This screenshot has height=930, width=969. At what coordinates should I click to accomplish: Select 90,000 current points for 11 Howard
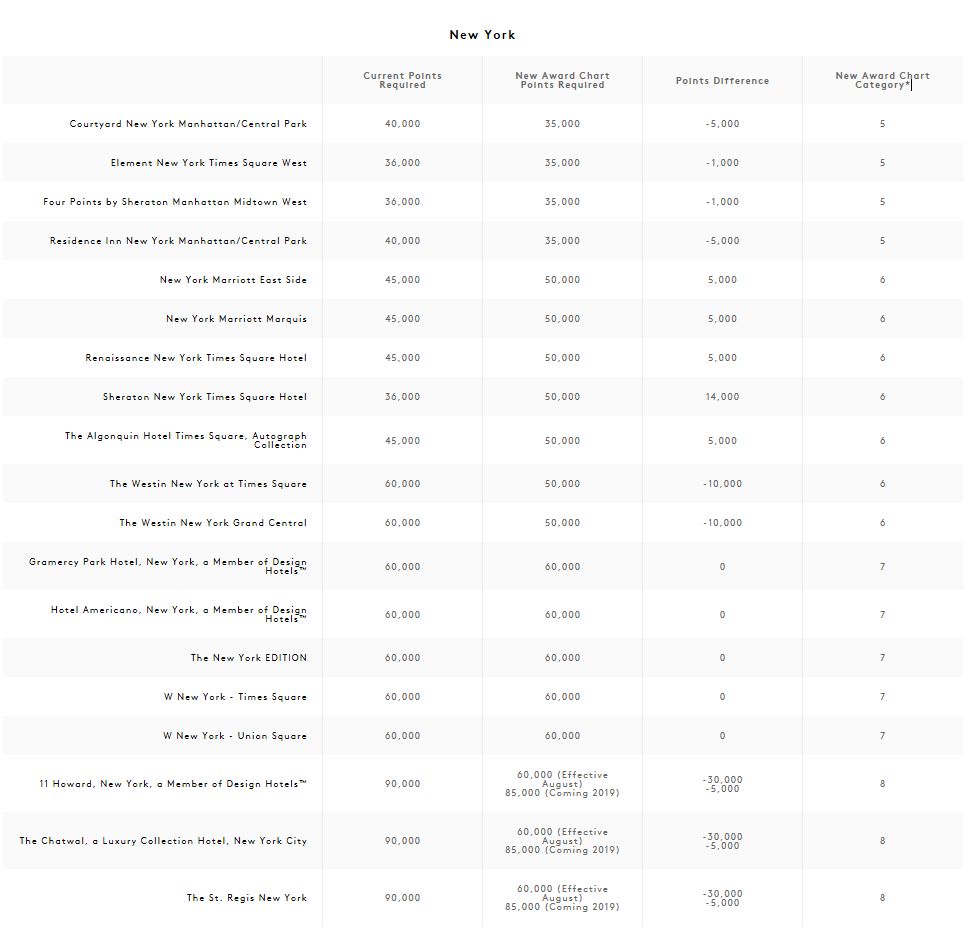(x=402, y=784)
